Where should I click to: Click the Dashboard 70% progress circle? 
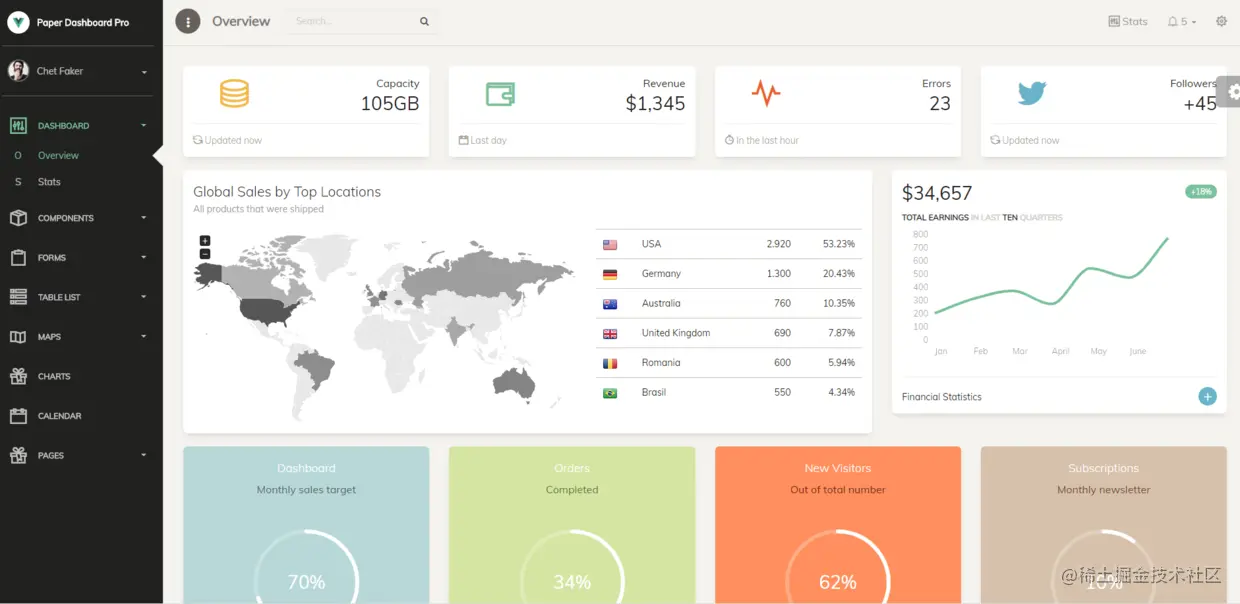point(306,567)
